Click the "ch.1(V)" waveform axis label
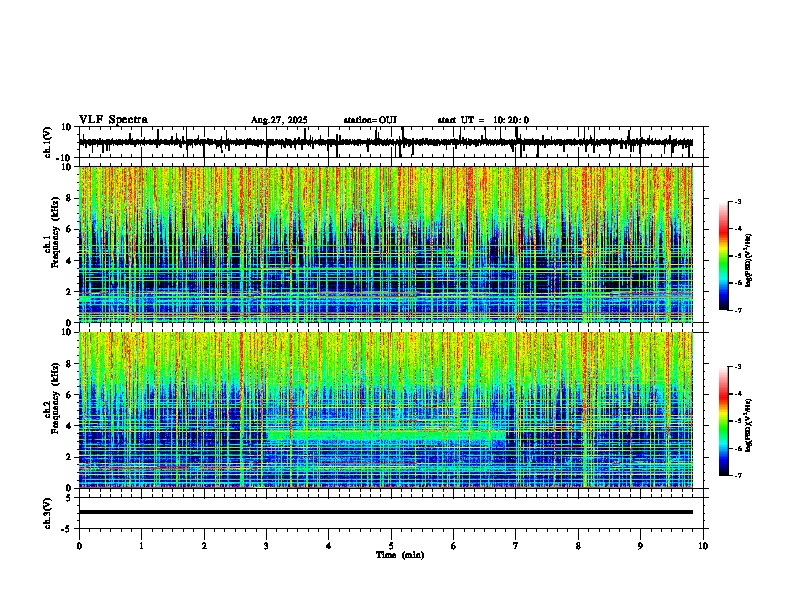The width and height of the screenshot is (792, 612). pyautogui.click(x=47, y=142)
